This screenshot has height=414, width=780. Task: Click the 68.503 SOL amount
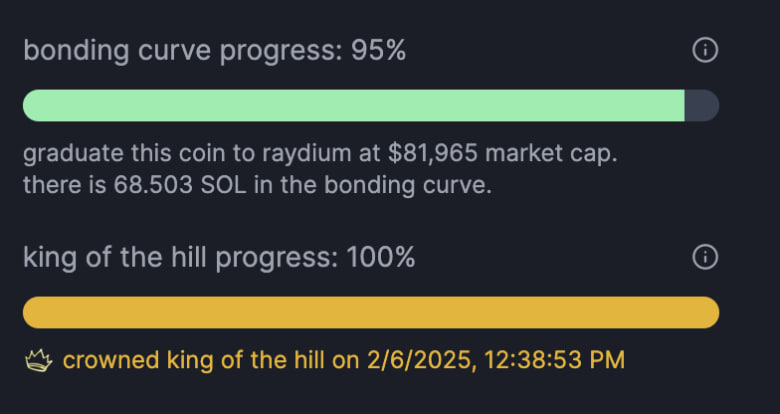point(180,185)
